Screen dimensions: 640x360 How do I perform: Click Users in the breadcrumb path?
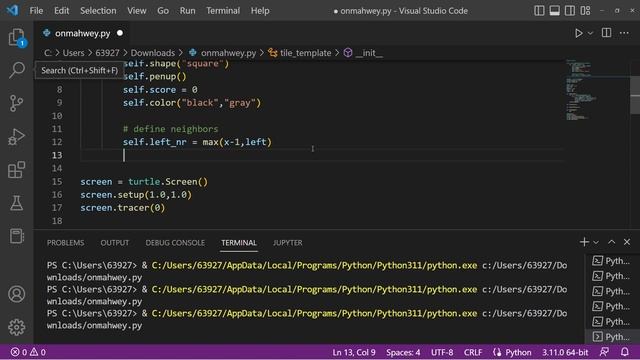(x=73, y=53)
